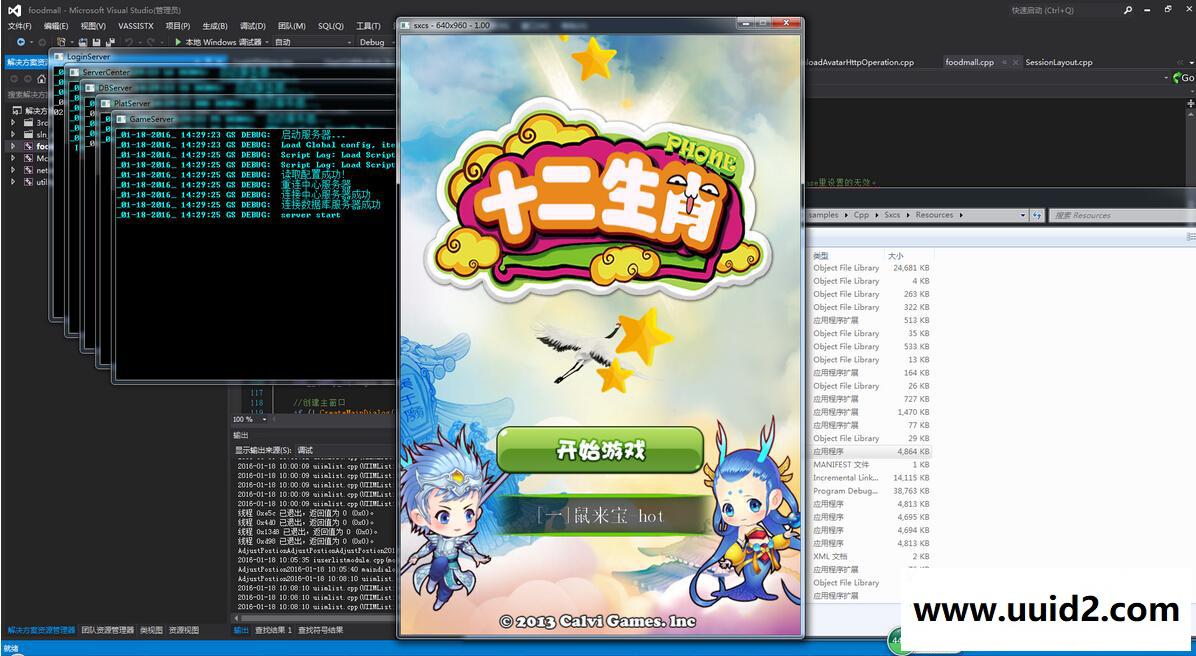This screenshot has height=656, width=1196.
Task: Click the Save All toolbar icon
Action: pos(109,42)
